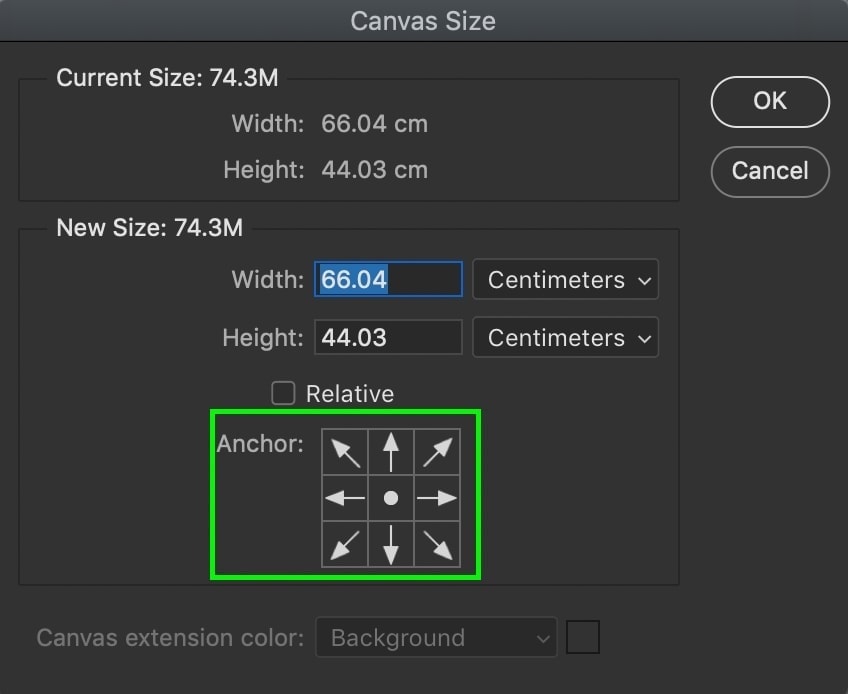Open the Canvas extension color dropdown
Image resolution: width=848 pixels, height=694 pixels.
436,637
